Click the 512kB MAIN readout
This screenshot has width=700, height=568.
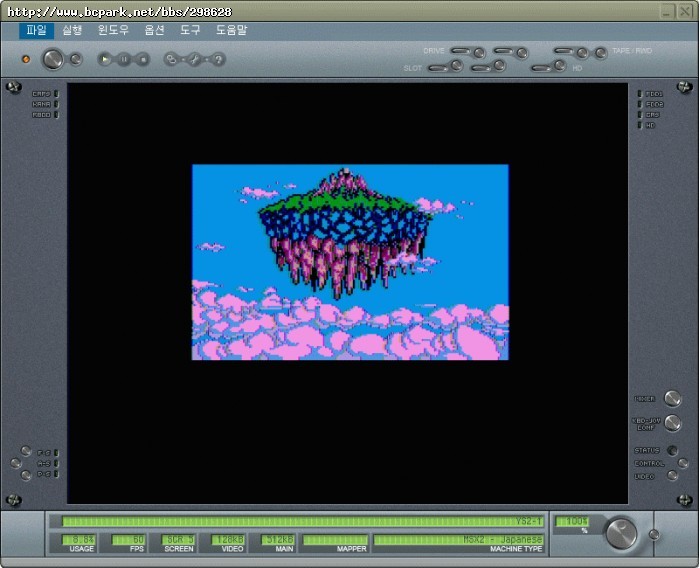coord(277,540)
